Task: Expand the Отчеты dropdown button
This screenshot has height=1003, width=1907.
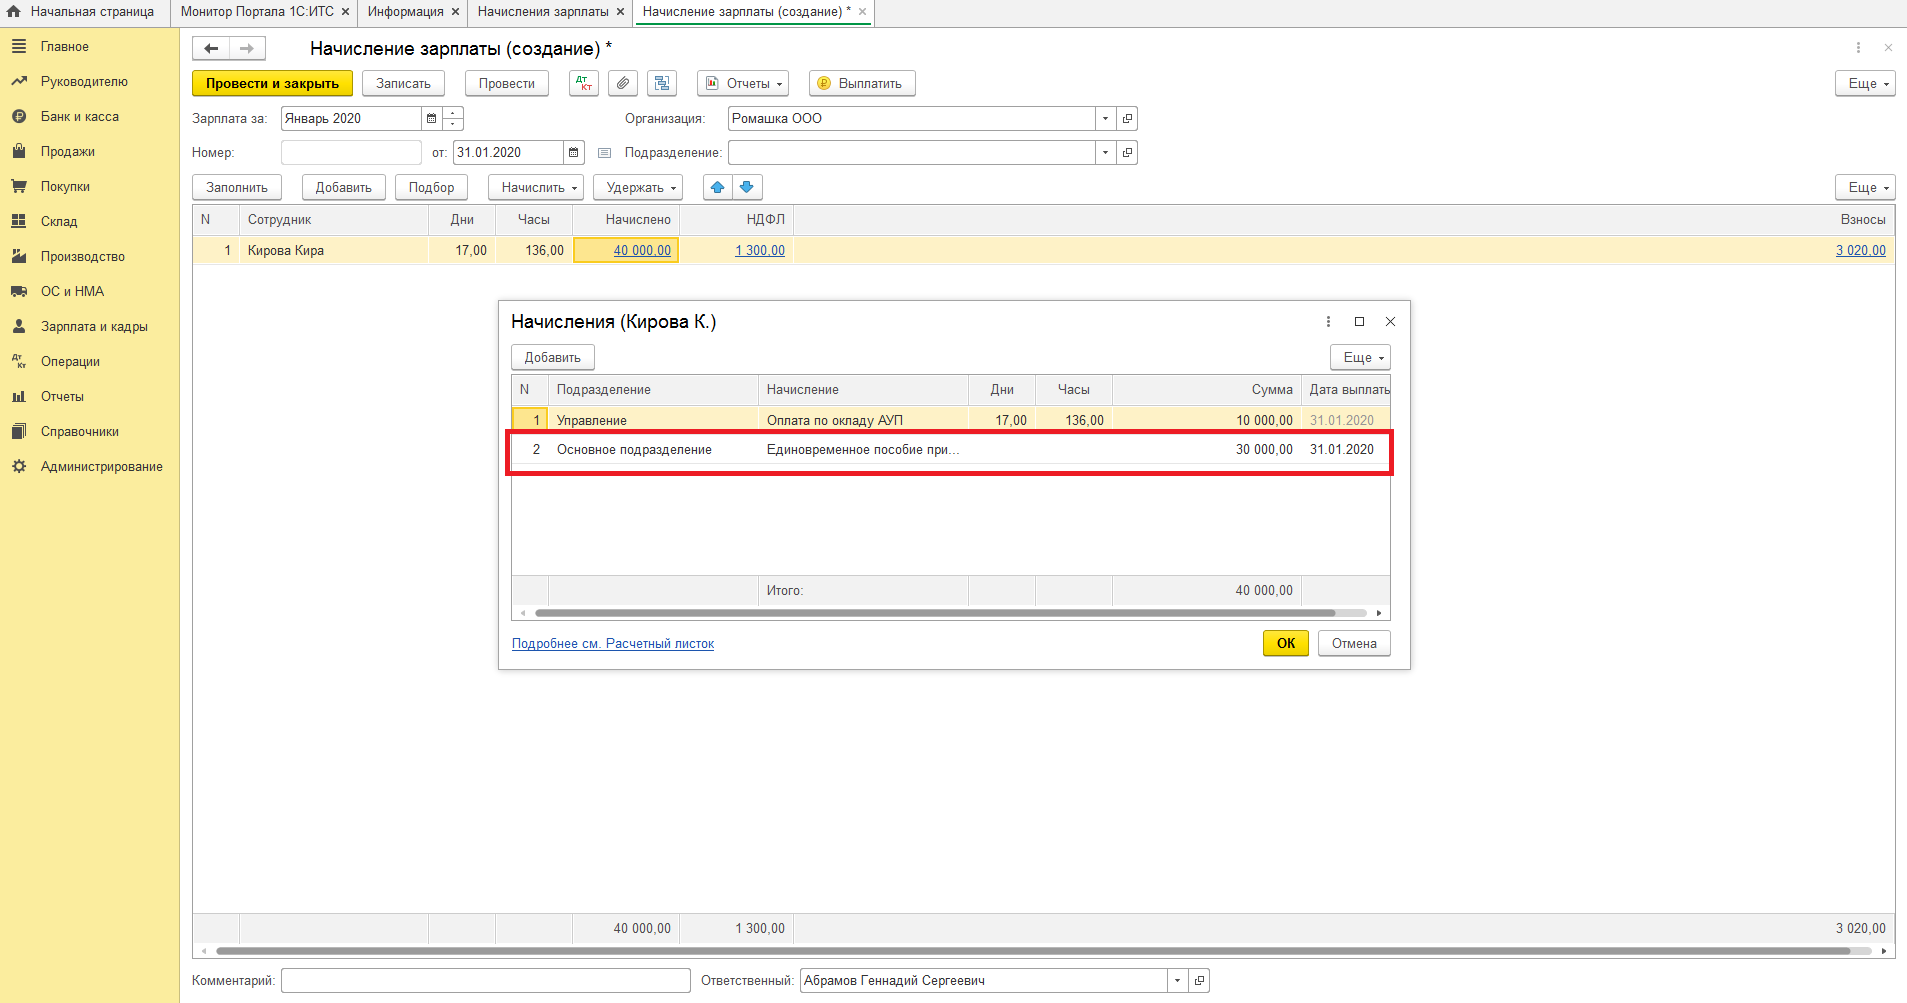Action: pyautogui.click(x=743, y=84)
